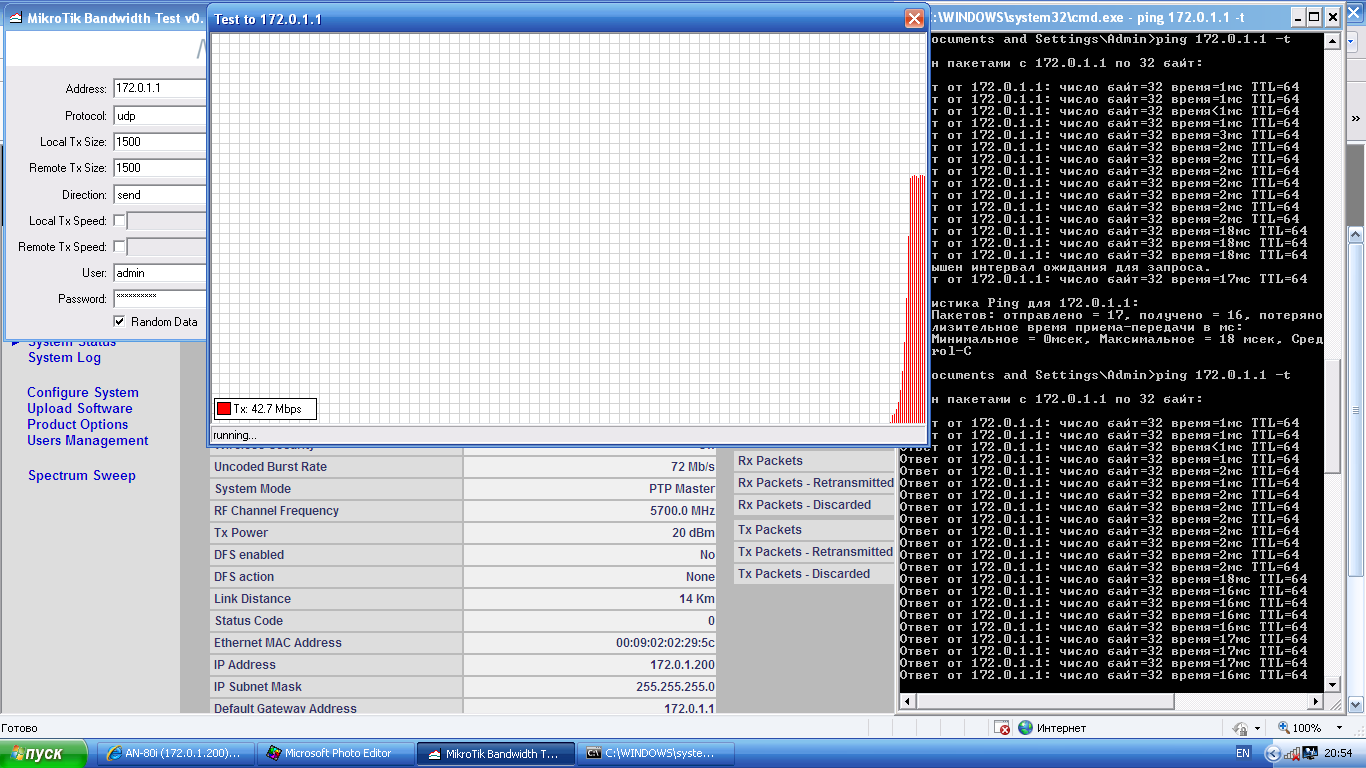Image resolution: width=1366 pixels, height=768 pixels.
Task: Open the Product Options link
Action: pyautogui.click(x=78, y=424)
